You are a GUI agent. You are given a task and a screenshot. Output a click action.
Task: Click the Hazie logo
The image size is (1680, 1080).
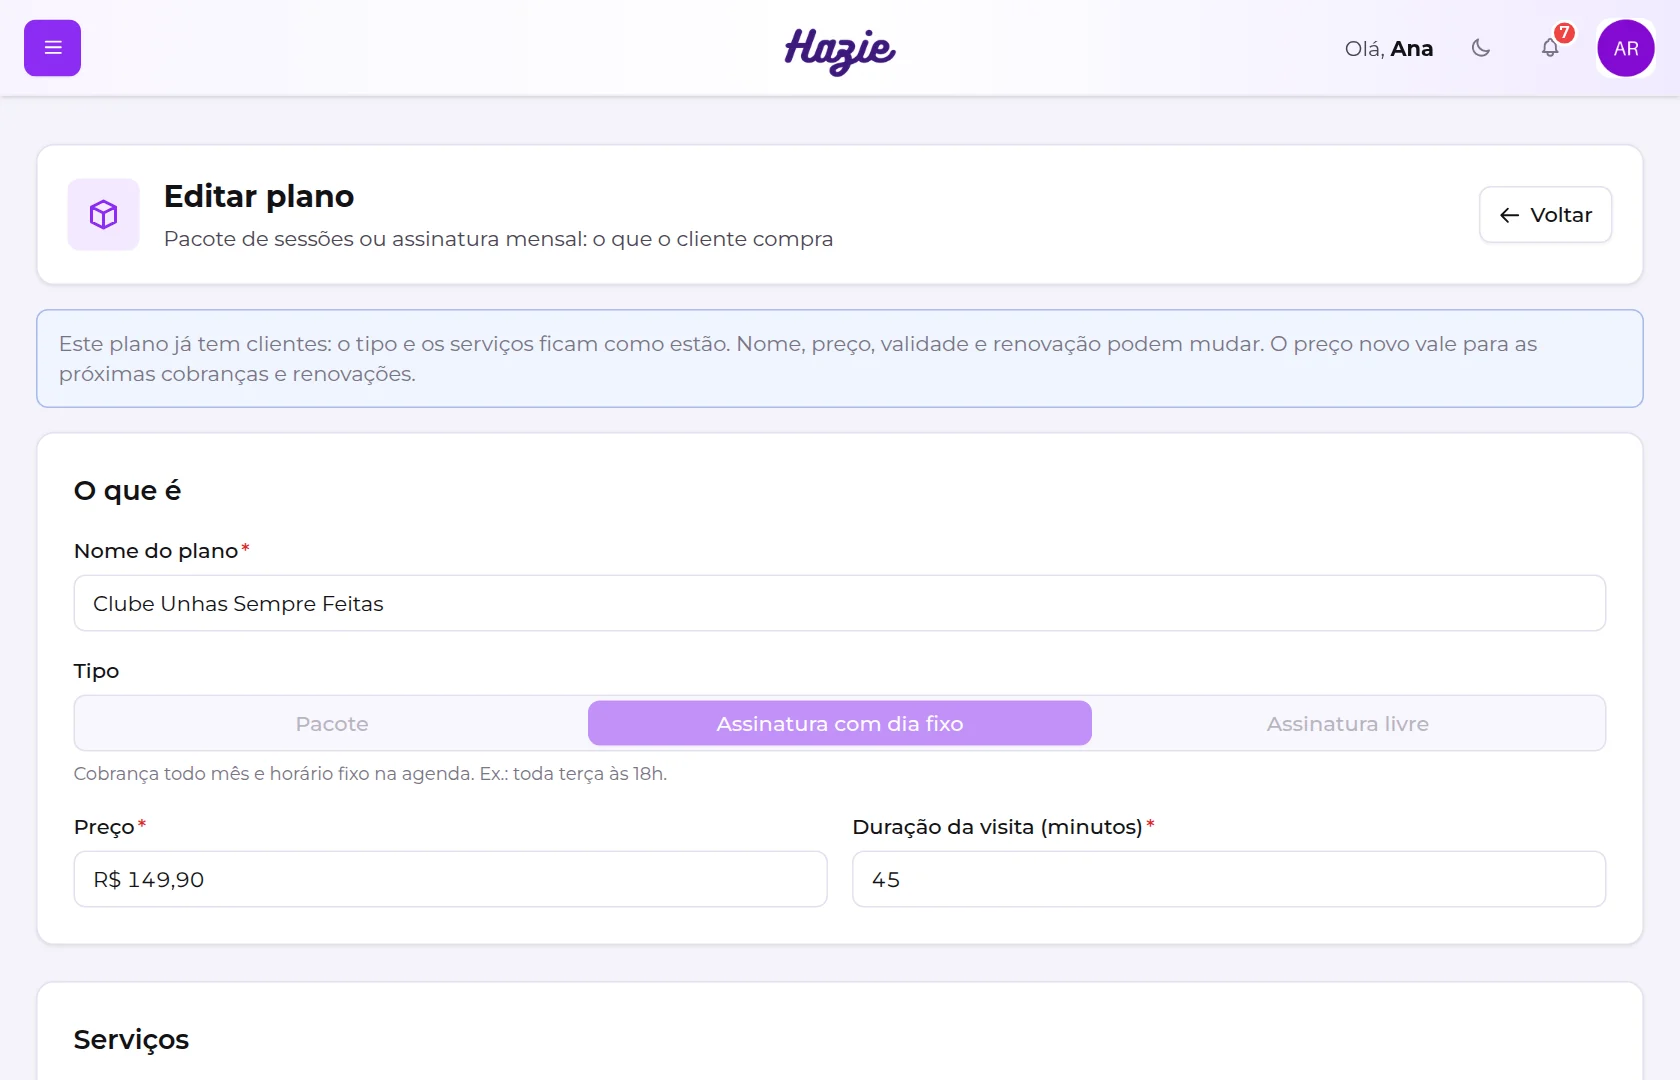[x=840, y=50]
